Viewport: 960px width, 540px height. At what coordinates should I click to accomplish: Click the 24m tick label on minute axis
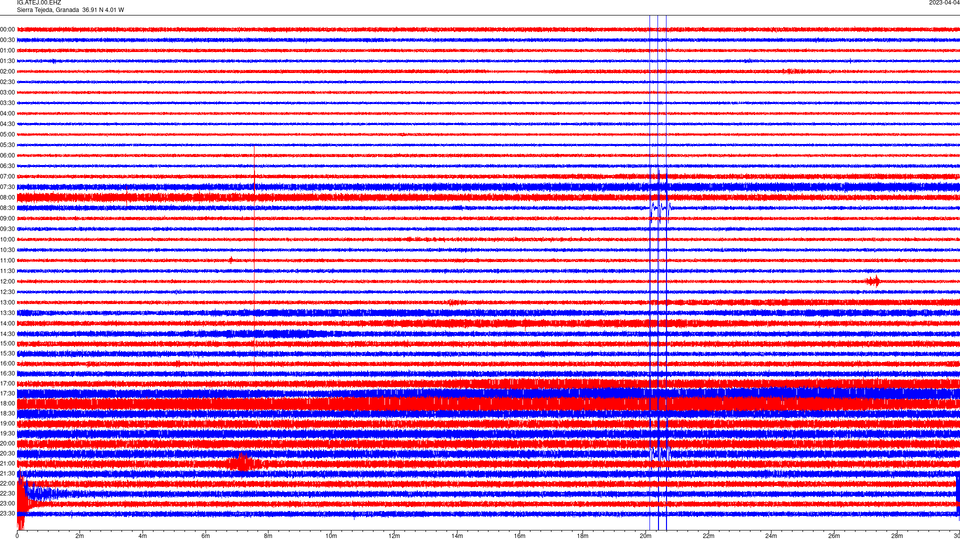pos(771,536)
